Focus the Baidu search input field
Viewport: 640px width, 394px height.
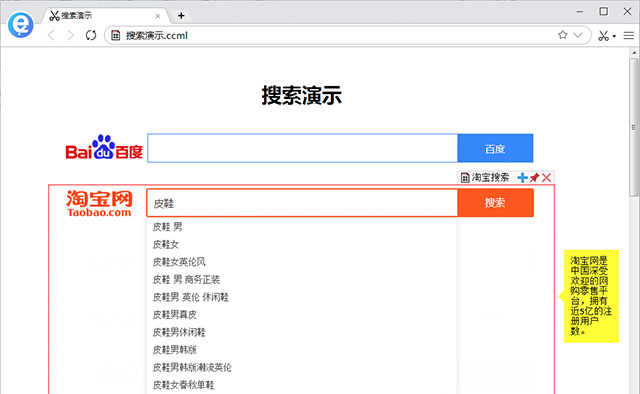(x=302, y=148)
